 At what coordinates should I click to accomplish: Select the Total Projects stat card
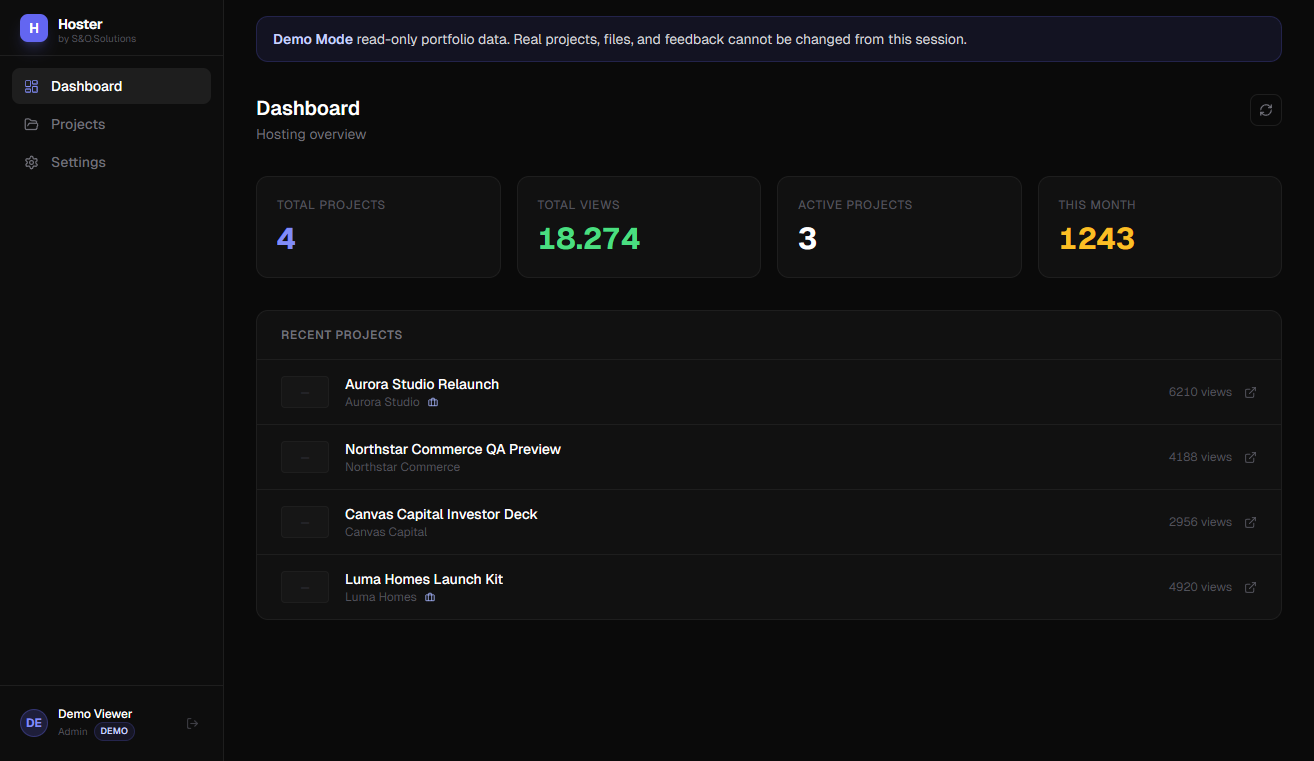click(378, 227)
